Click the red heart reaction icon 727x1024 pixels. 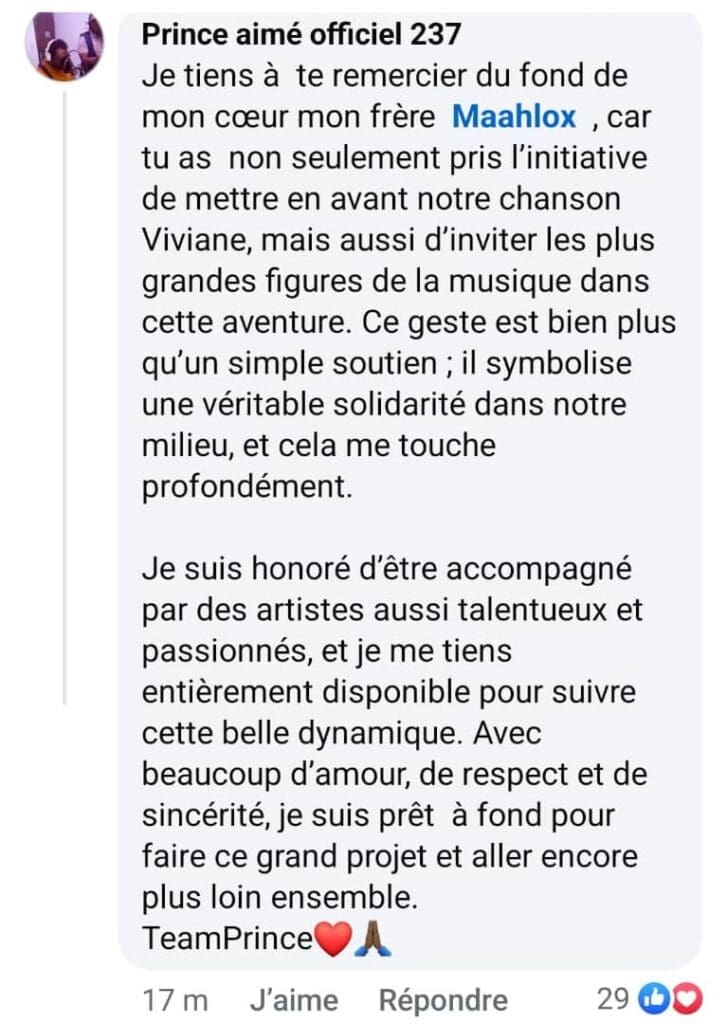(x=685, y=998)
